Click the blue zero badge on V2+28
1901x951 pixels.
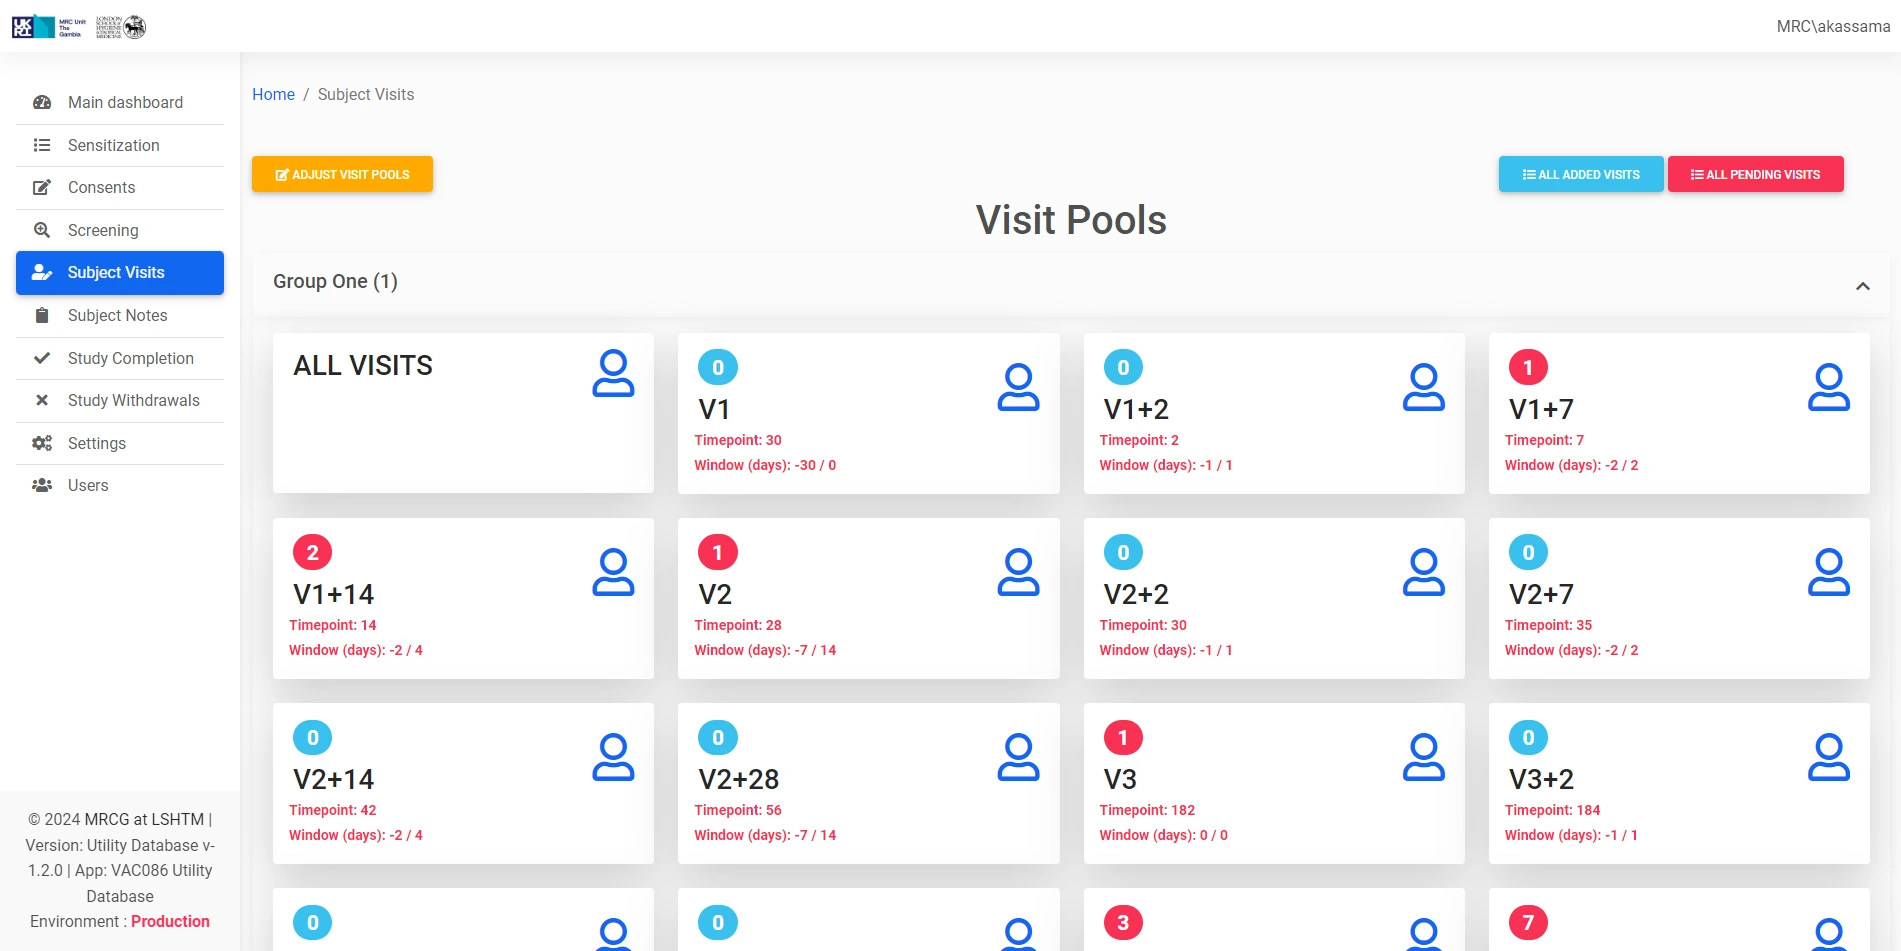tap(717, 738)
